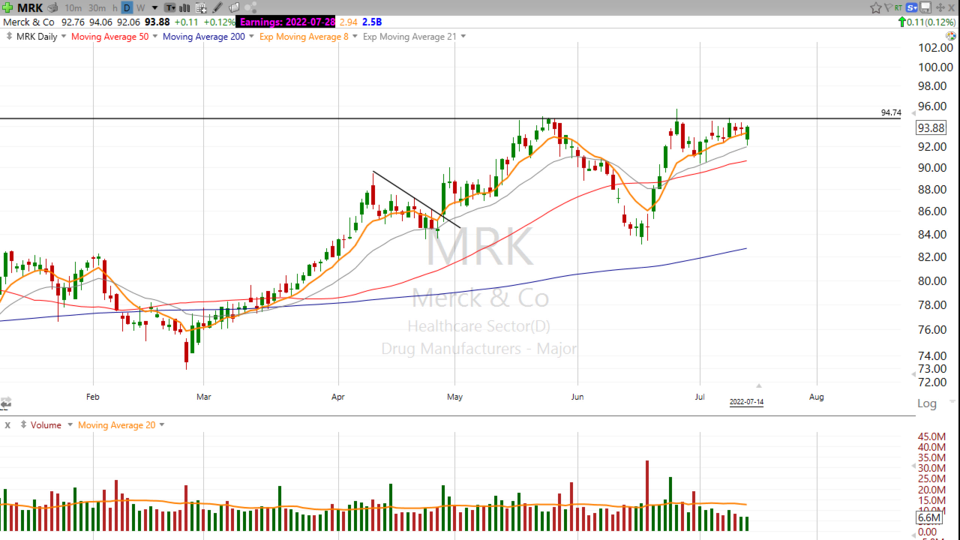
Task: Click the MRK ticker symbol field
Action: tap(30, 8)
